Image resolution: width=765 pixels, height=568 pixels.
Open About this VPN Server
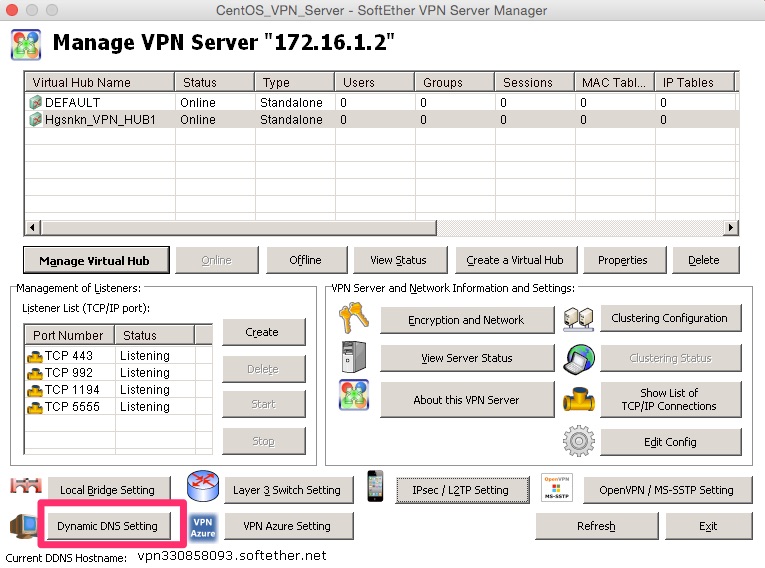[467, 400]
